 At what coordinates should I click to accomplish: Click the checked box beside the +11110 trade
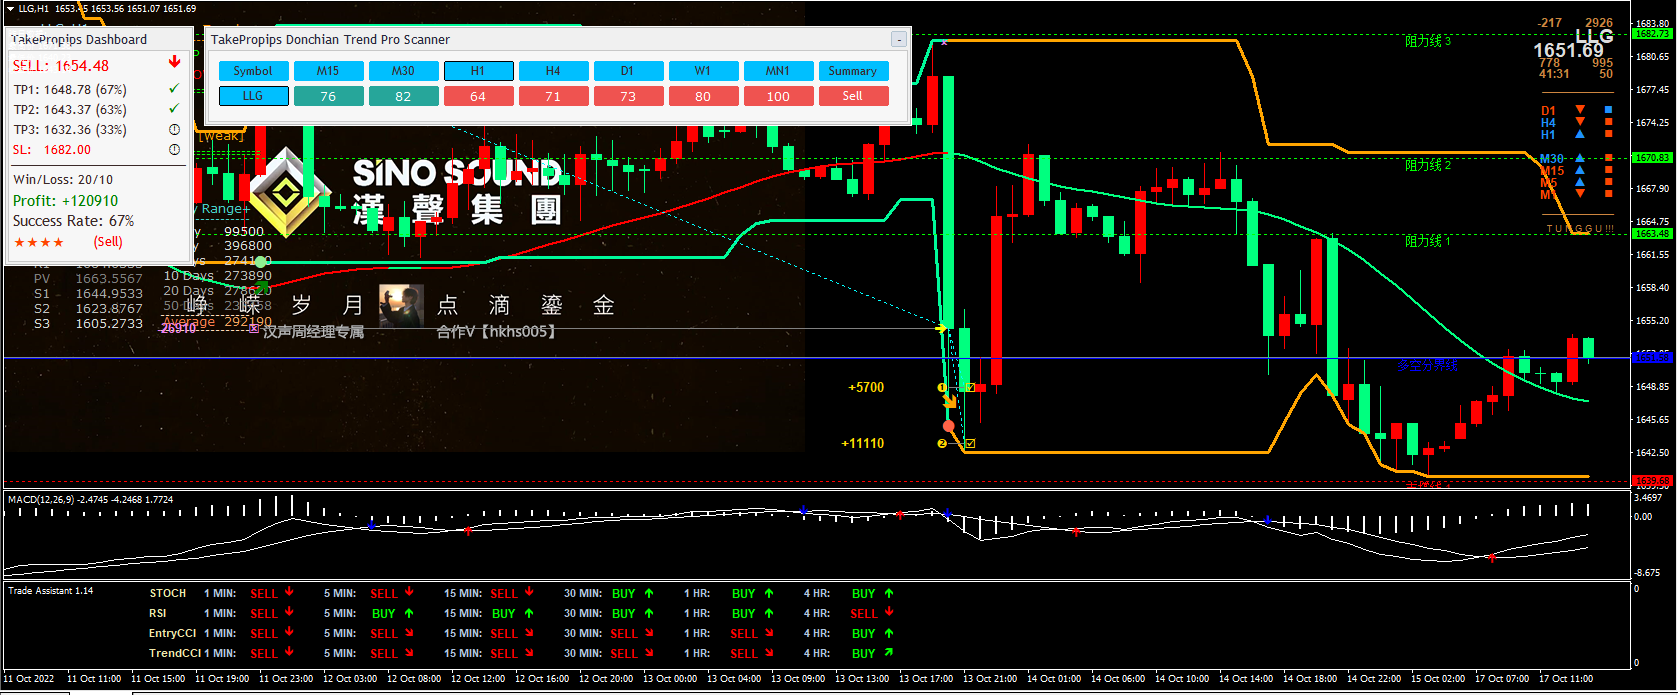point(970,443)
